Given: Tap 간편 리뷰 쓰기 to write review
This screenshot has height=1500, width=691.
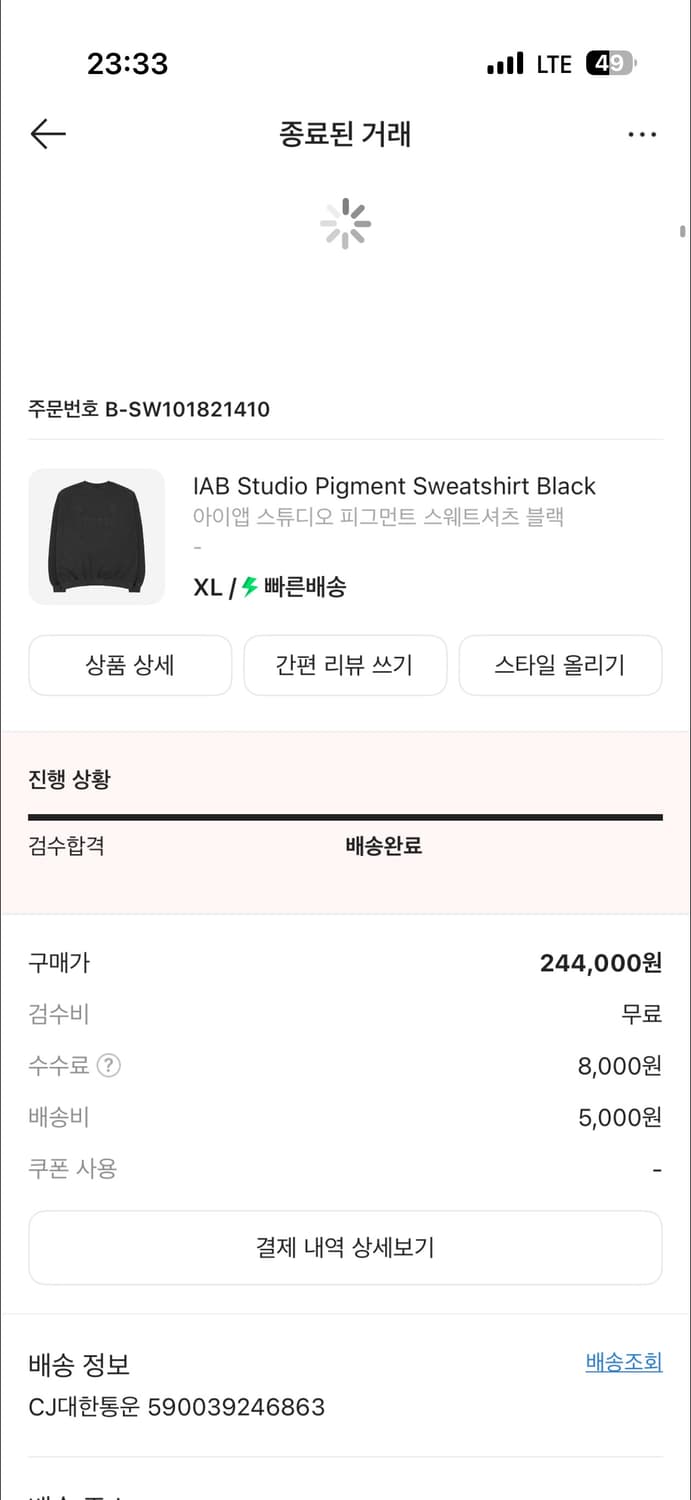Looking at the screenshot, I should (345, 665).
